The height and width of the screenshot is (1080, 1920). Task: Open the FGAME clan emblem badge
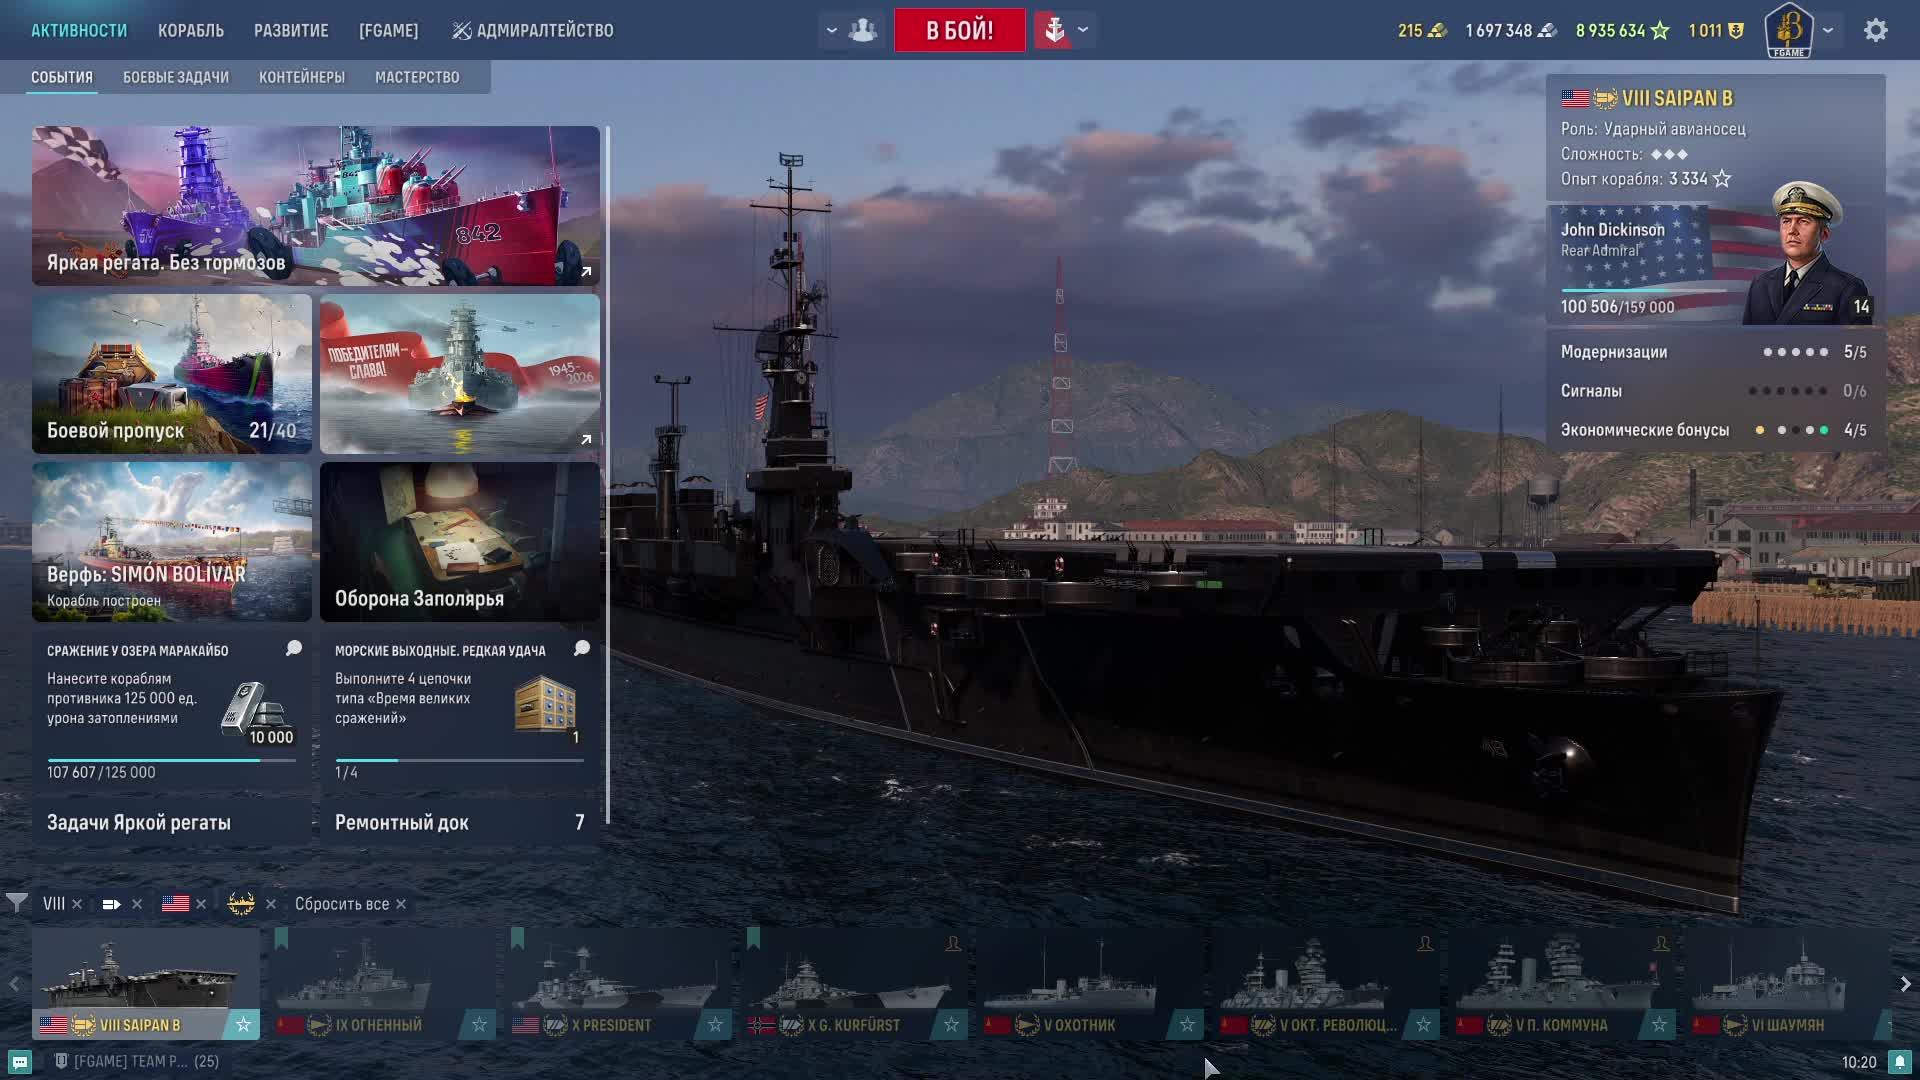[1789, 30]
